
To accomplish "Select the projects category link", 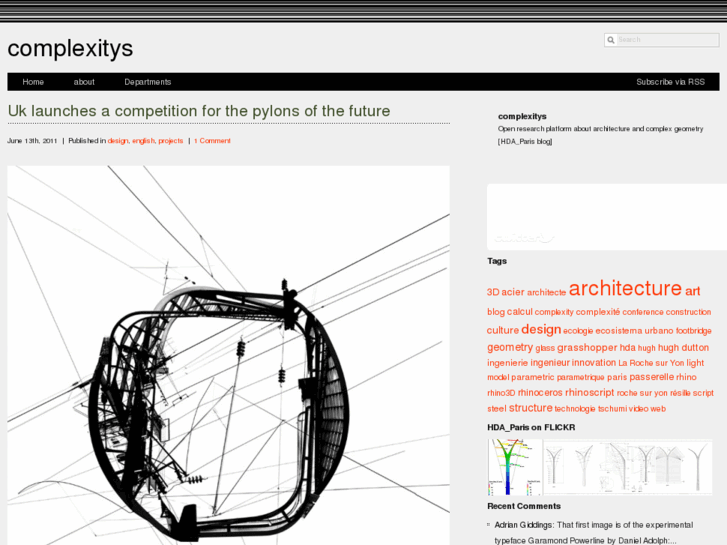I will [171, 141].
